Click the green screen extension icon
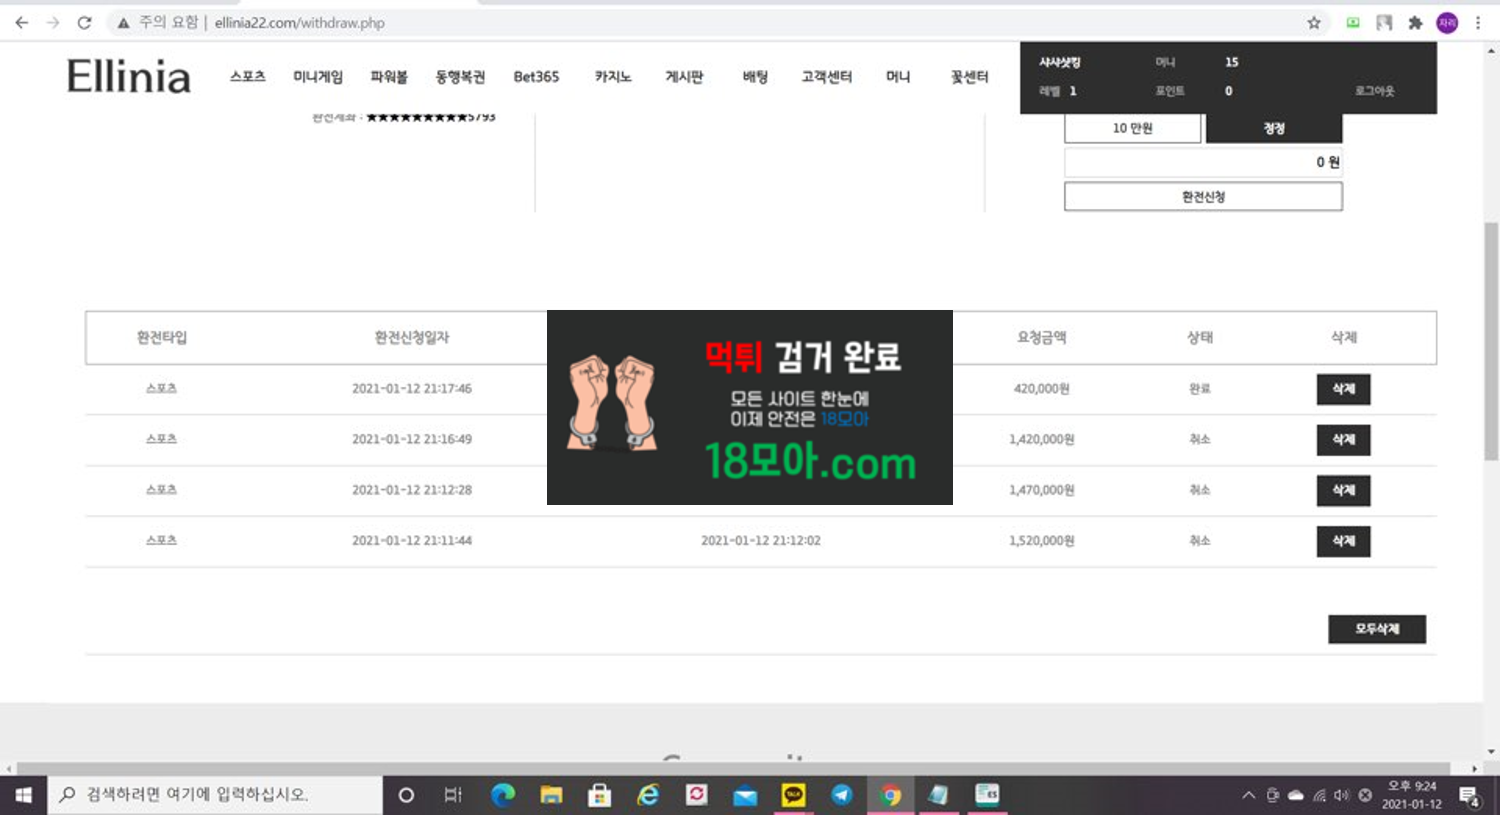 (1353, 22)
